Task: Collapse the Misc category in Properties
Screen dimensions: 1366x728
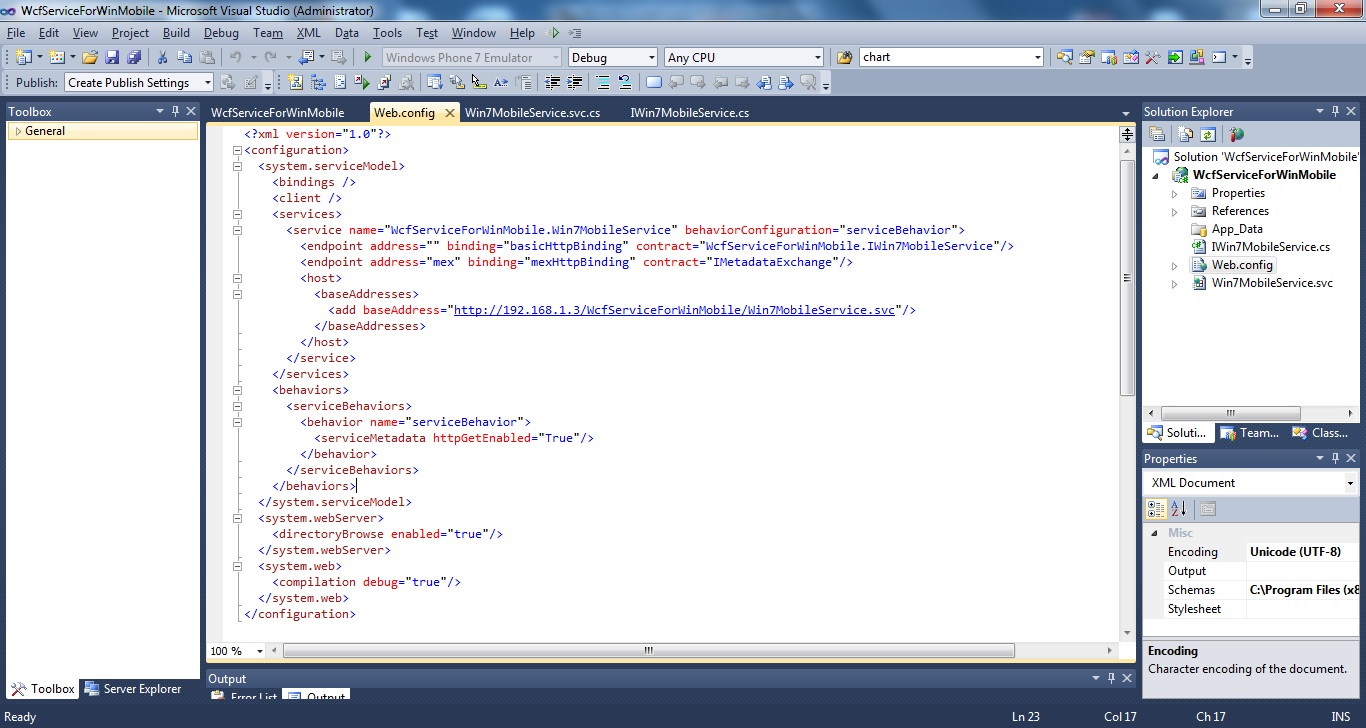Action: click(x=1155, y=533)
